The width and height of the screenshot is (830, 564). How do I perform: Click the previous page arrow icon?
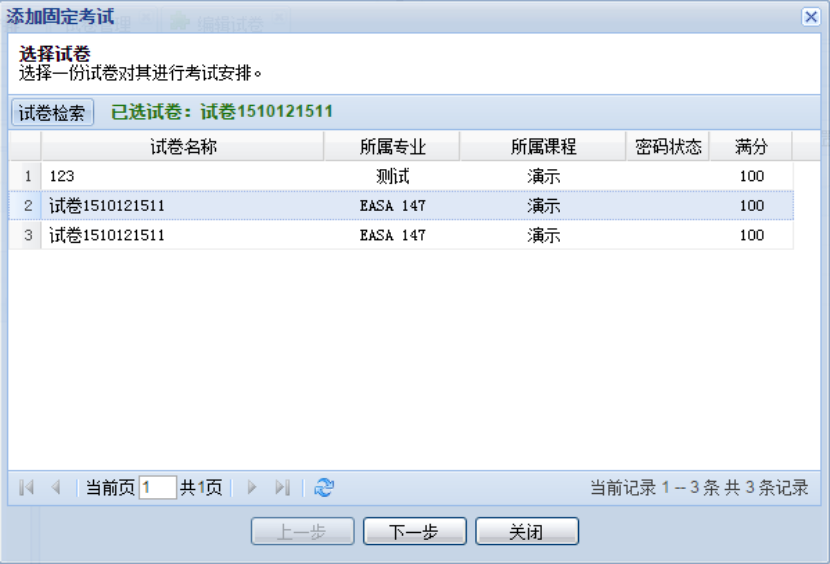(56, 488)
